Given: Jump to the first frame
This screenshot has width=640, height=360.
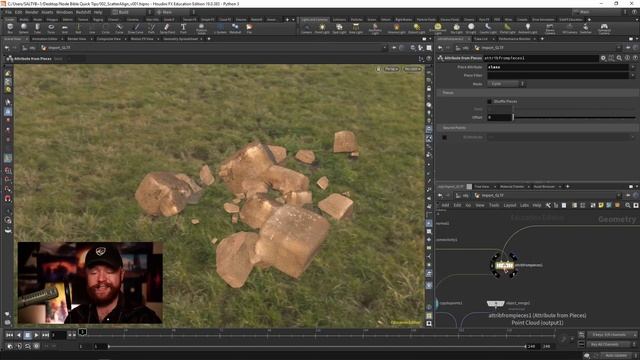Looking at the screenshot, I should tap(9, 335).
